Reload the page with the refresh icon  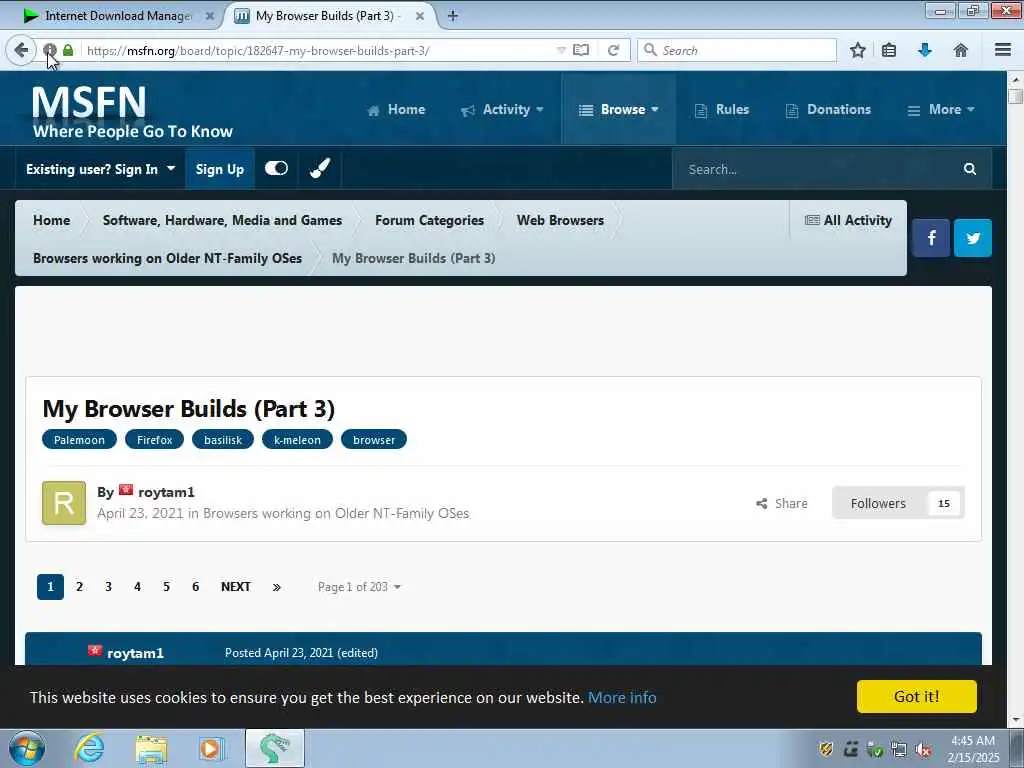coord(613,50)
